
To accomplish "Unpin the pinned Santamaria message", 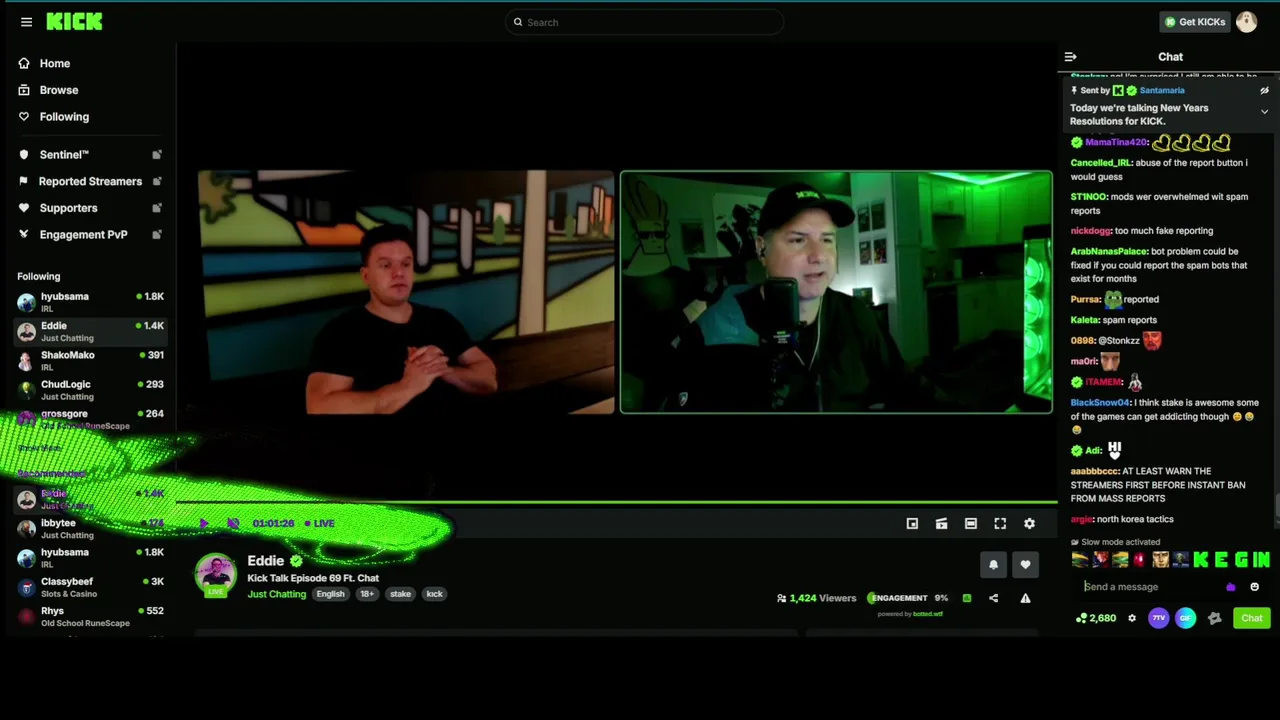I will 1264,90.
